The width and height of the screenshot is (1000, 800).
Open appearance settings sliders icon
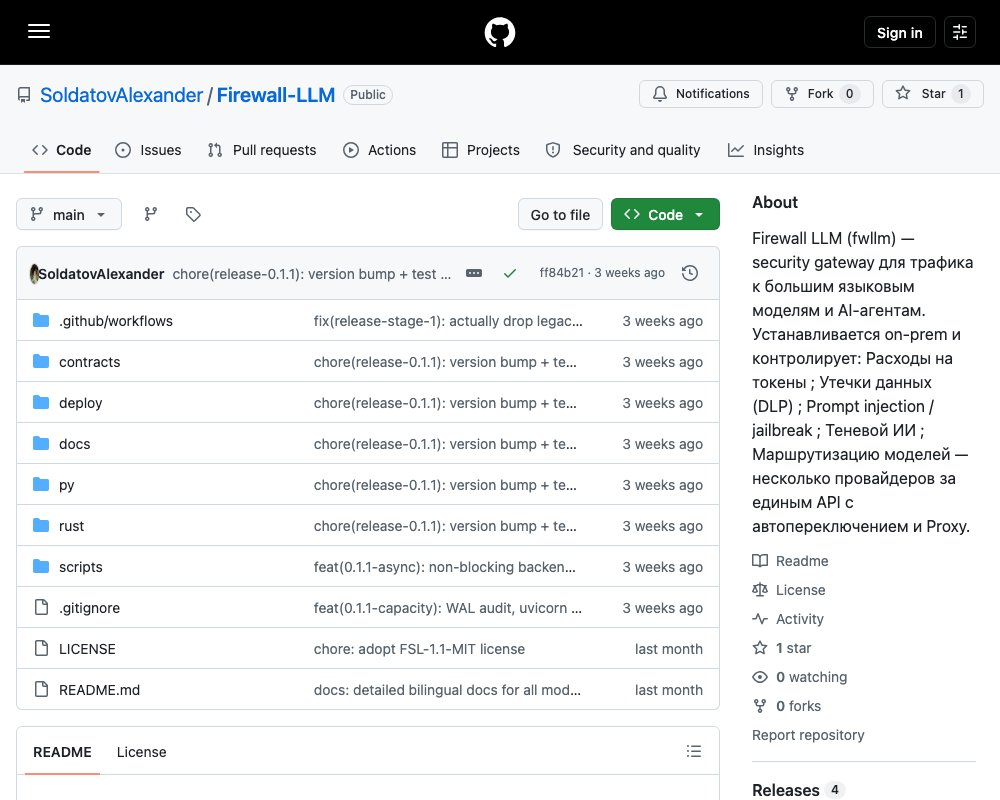click(x=959, y=32)
